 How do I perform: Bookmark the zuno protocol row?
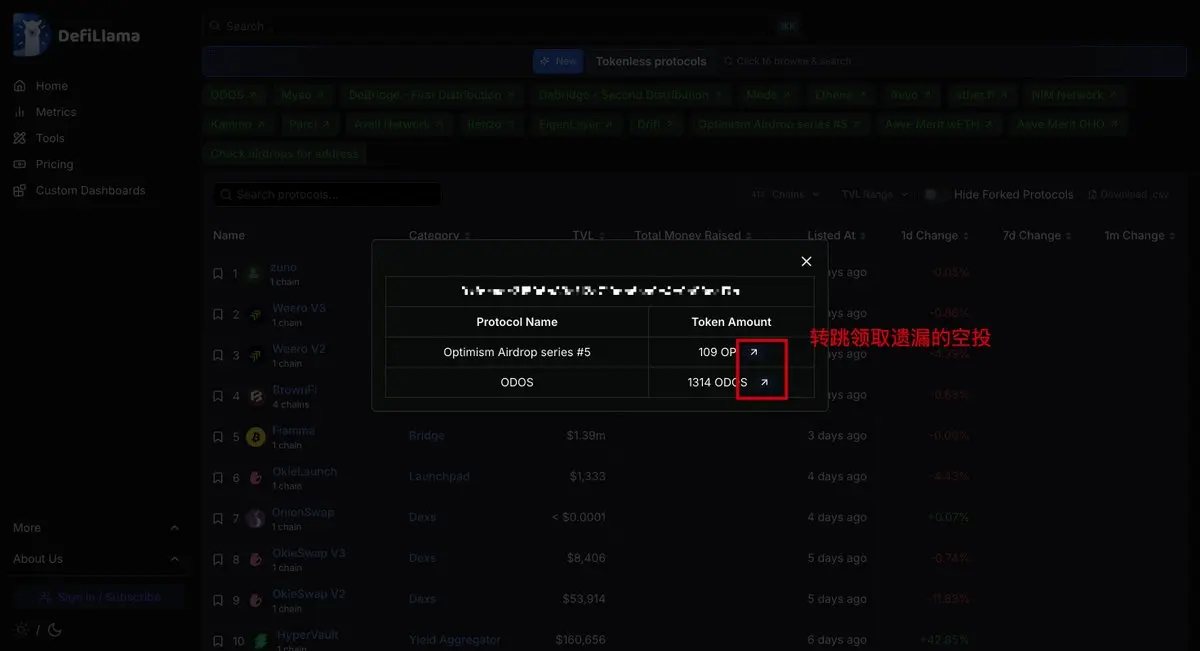(x=218, y=273)
